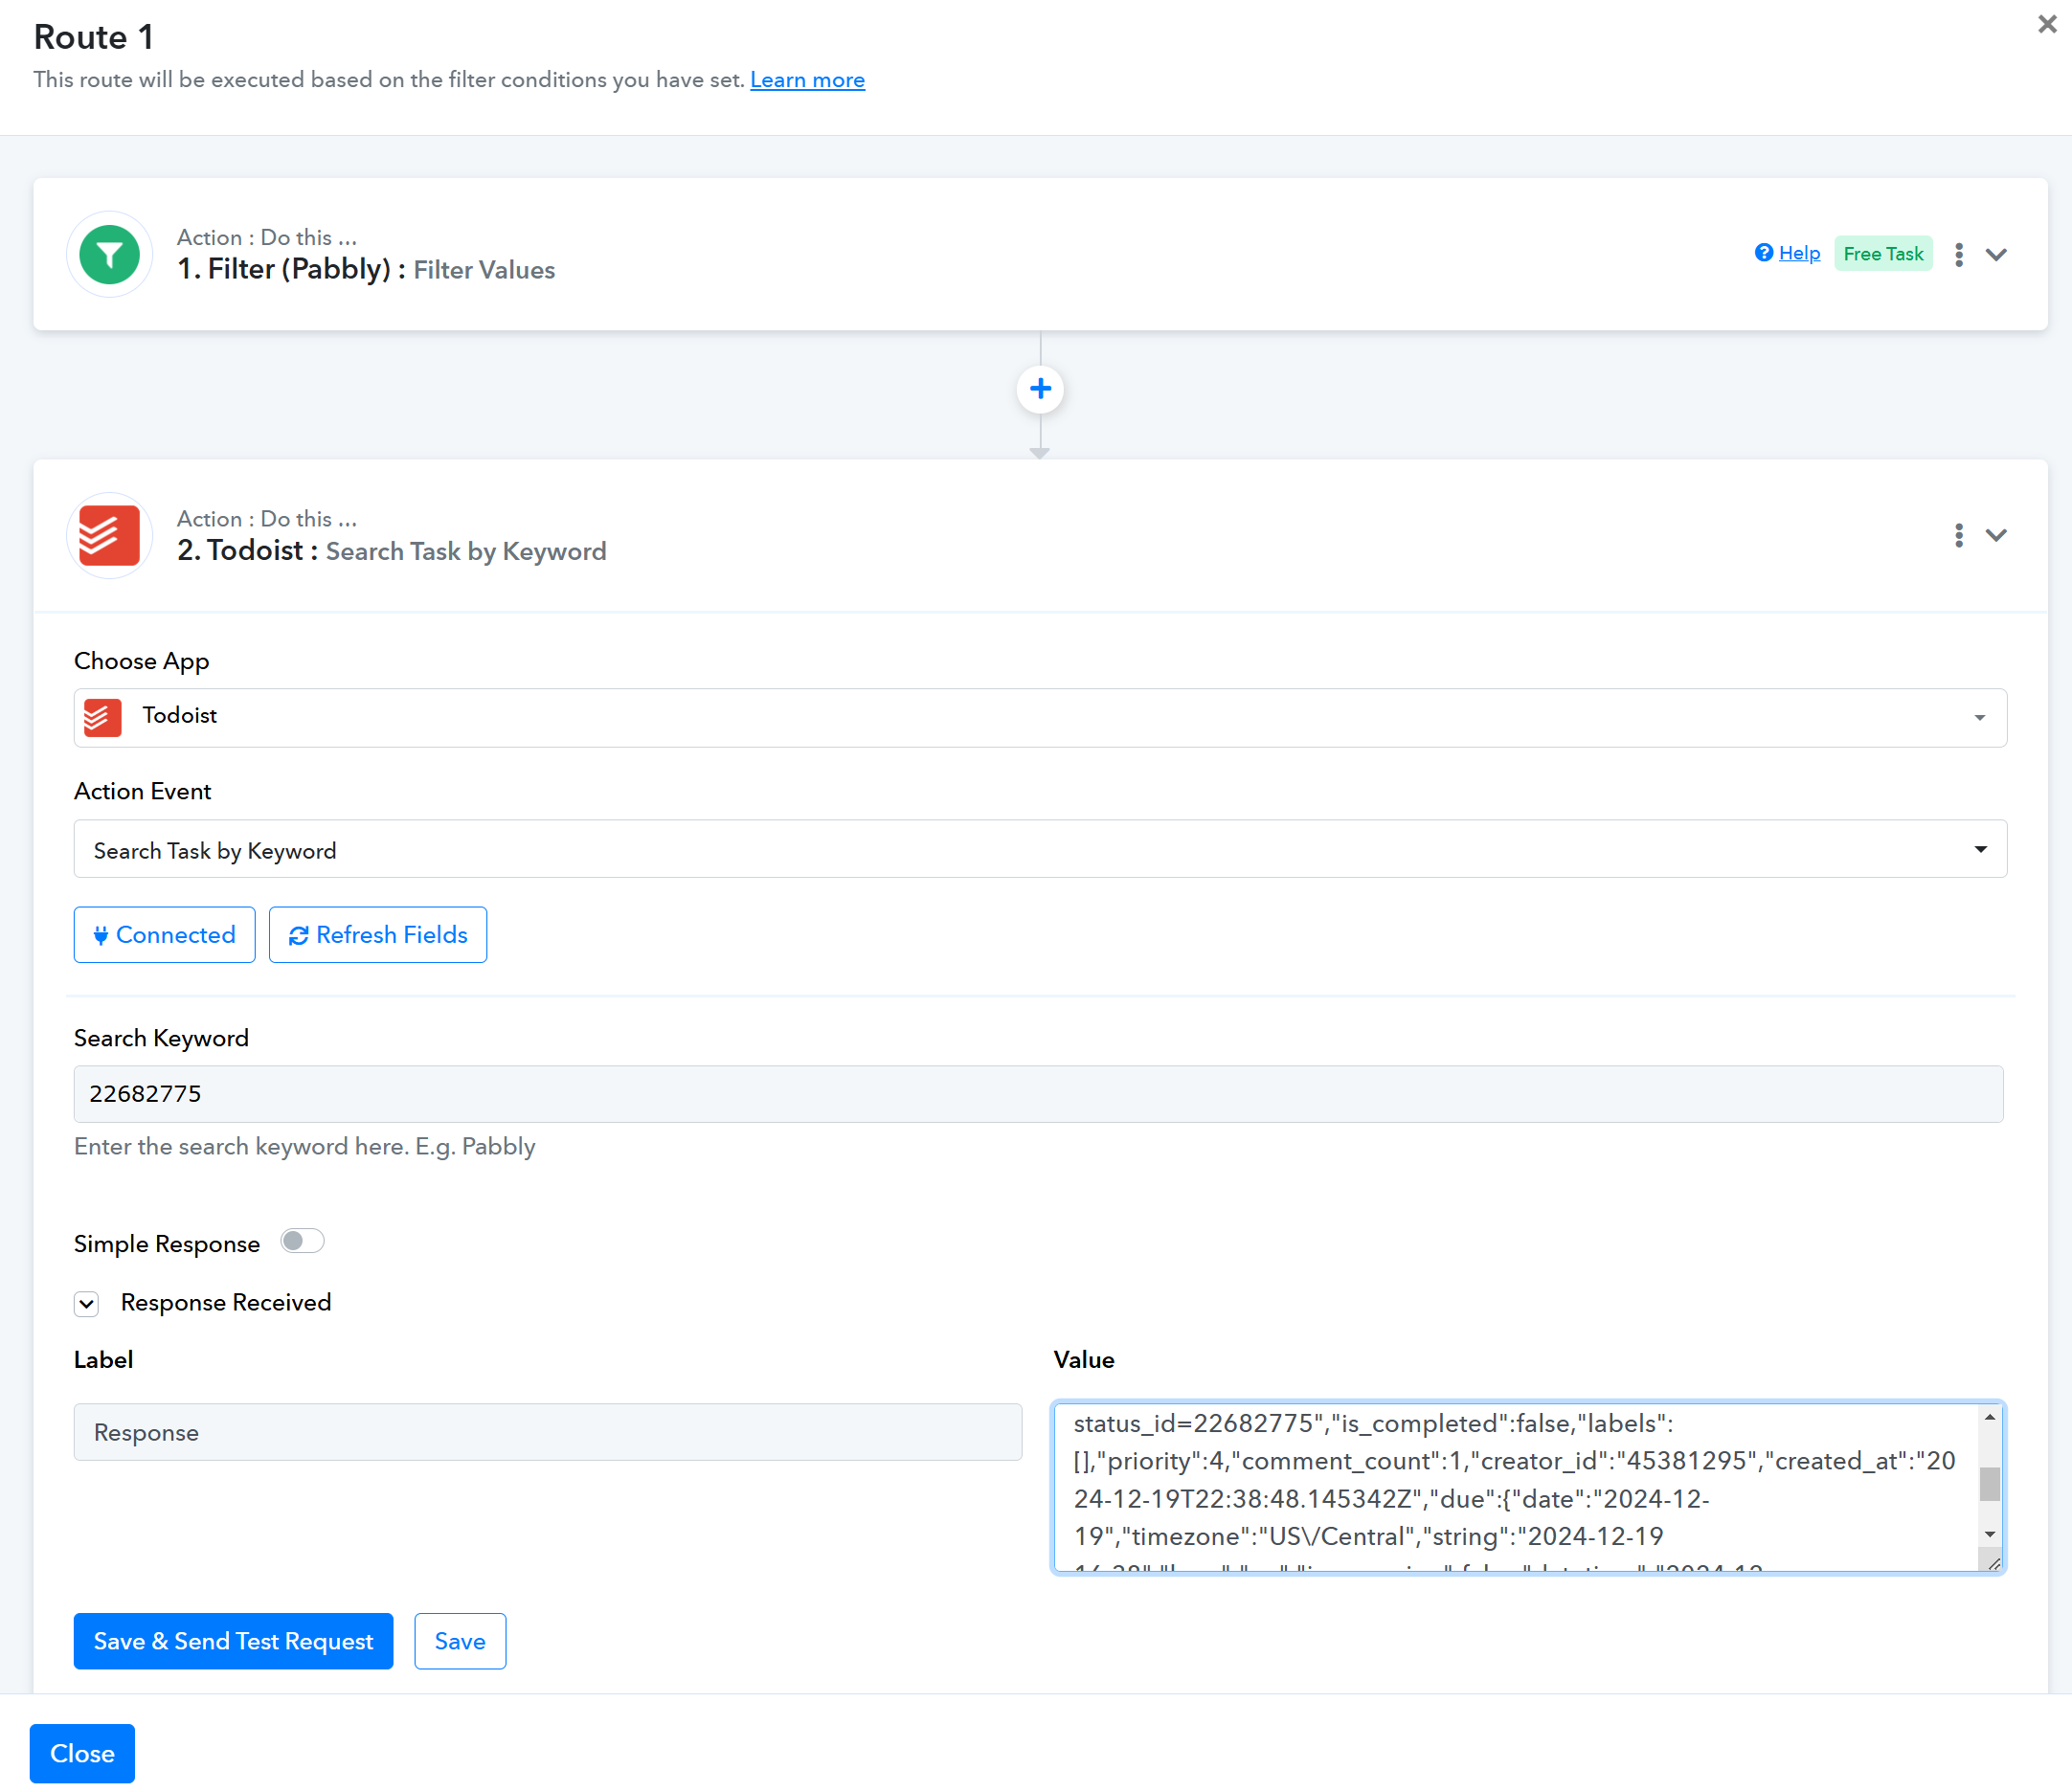2072x1792 pixels.
Task: Click the 'Filter Values' step title
Action: coord(484,270)
